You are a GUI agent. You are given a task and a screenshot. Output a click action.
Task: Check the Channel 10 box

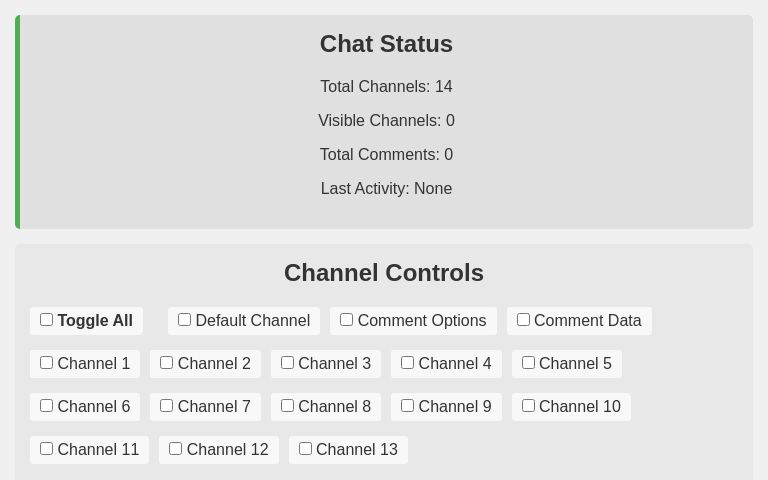(529, 406)
